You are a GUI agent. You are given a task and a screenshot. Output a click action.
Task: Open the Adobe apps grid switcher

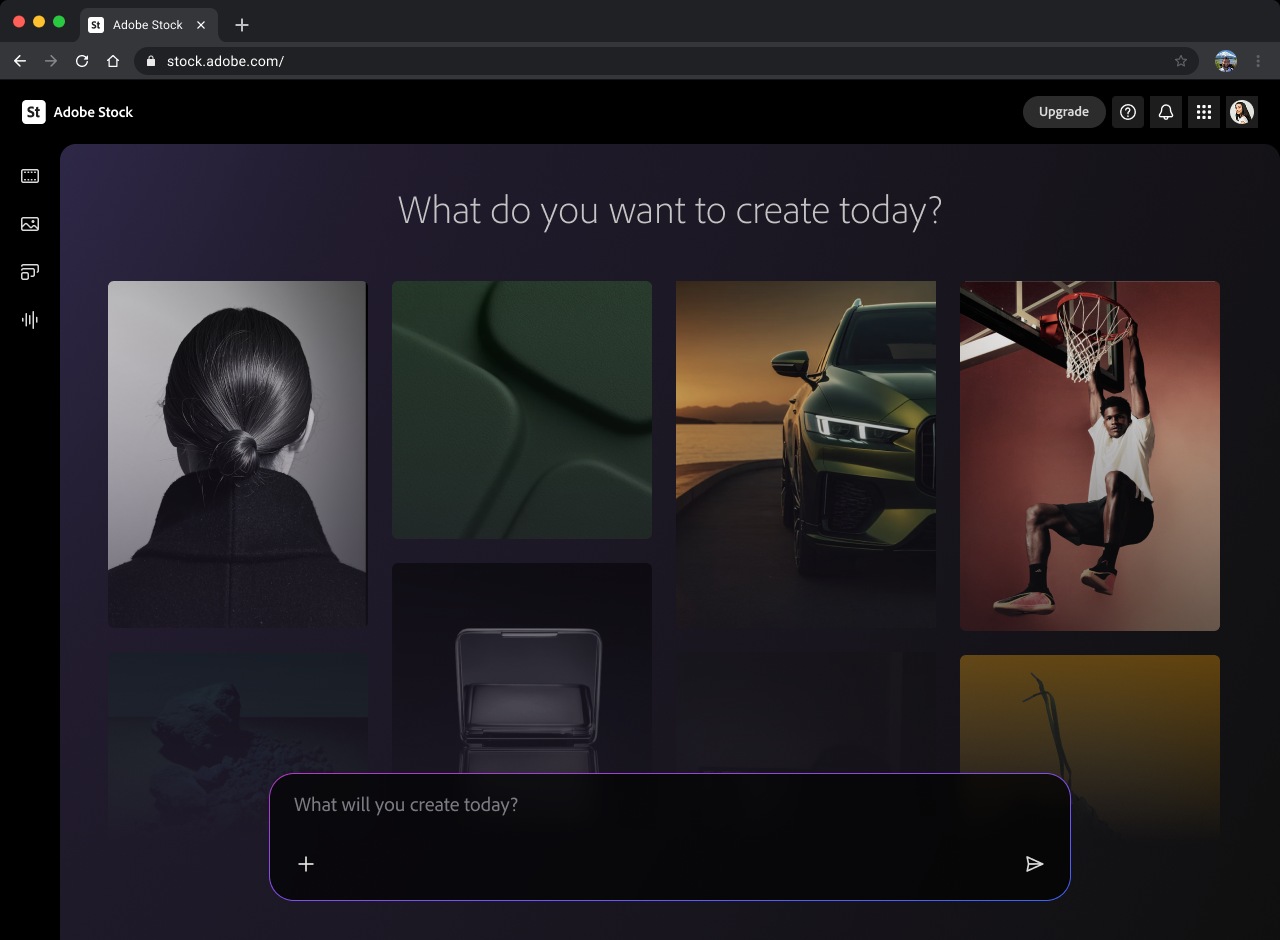[x=1204, y=112]
